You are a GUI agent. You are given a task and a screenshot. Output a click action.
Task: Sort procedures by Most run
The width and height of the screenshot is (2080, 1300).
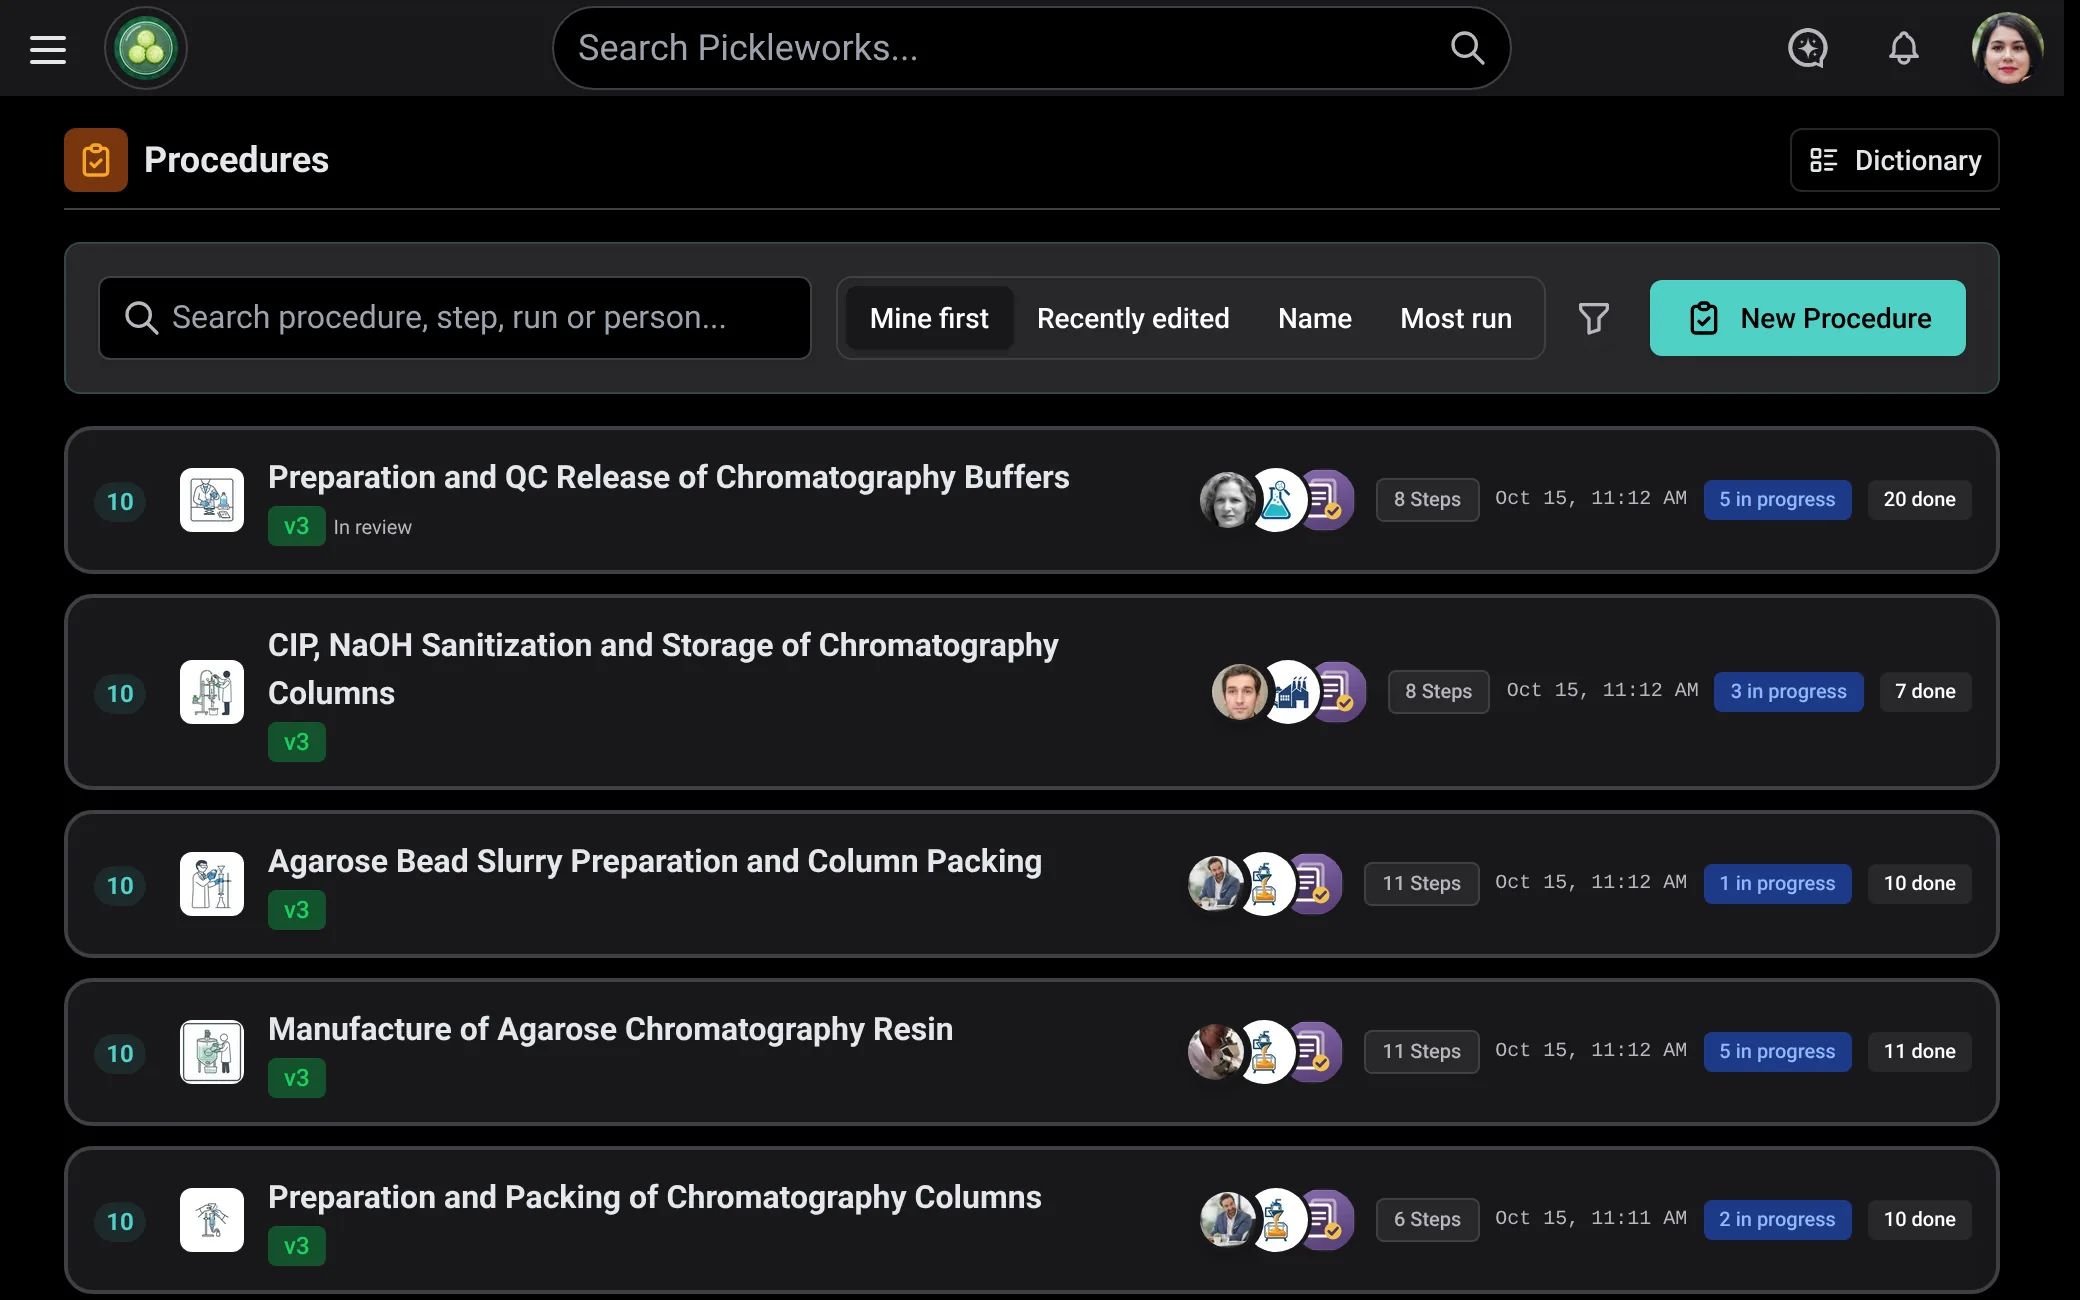(1456, 318)
